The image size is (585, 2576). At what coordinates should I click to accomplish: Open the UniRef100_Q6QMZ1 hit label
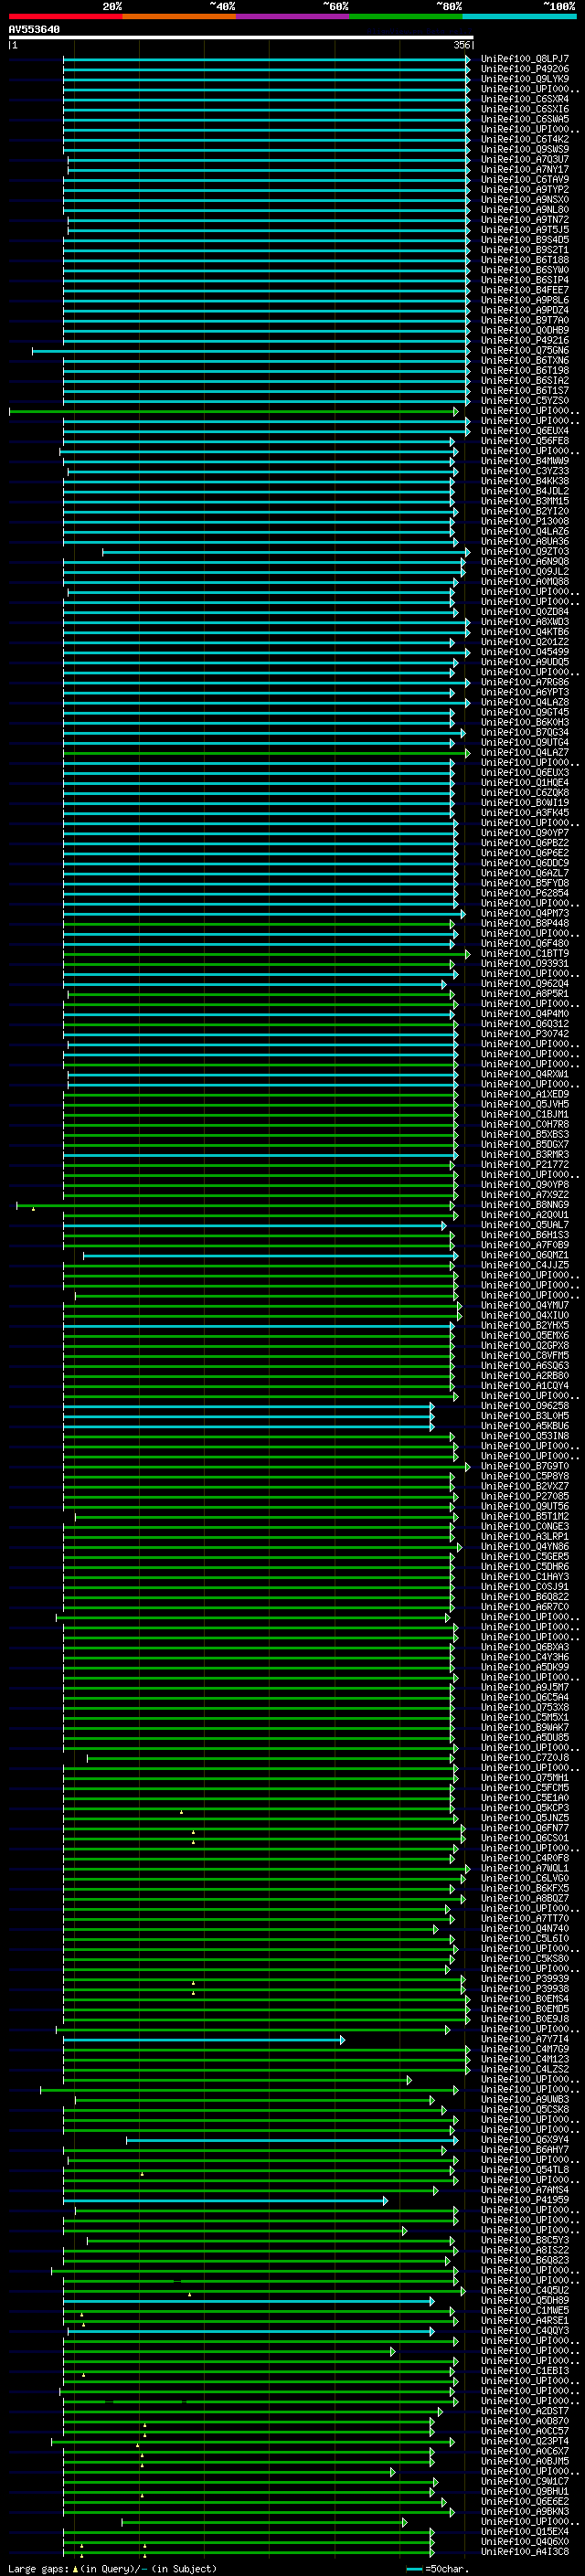pyautogui.click(x=525, y=1255)
